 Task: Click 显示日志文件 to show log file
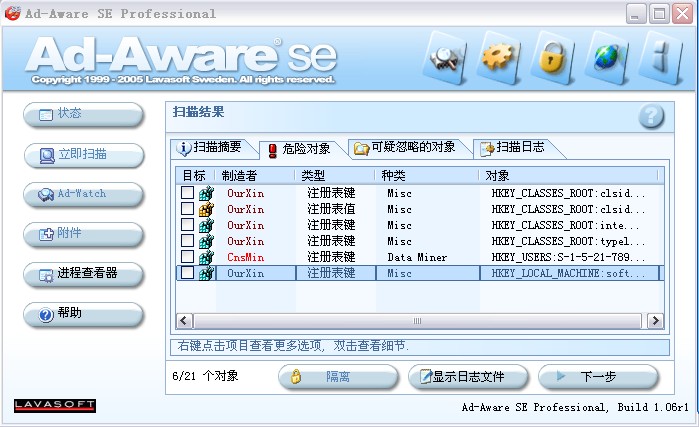(468, 377)
